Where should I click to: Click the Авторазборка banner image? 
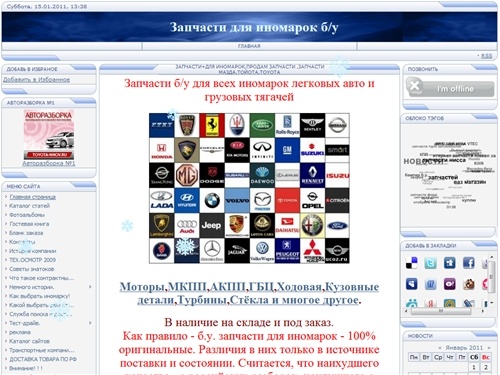pos(49,135)
